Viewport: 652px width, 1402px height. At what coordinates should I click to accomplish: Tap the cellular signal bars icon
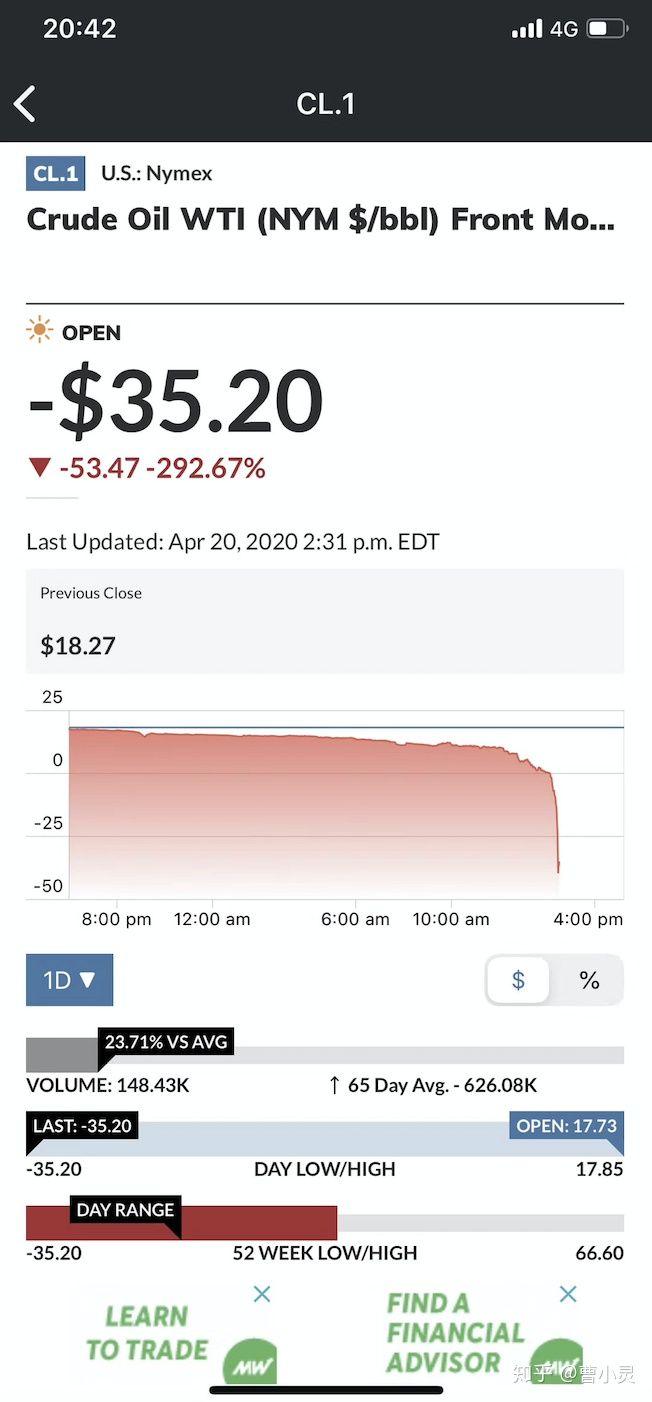click(x=527, y=28)
